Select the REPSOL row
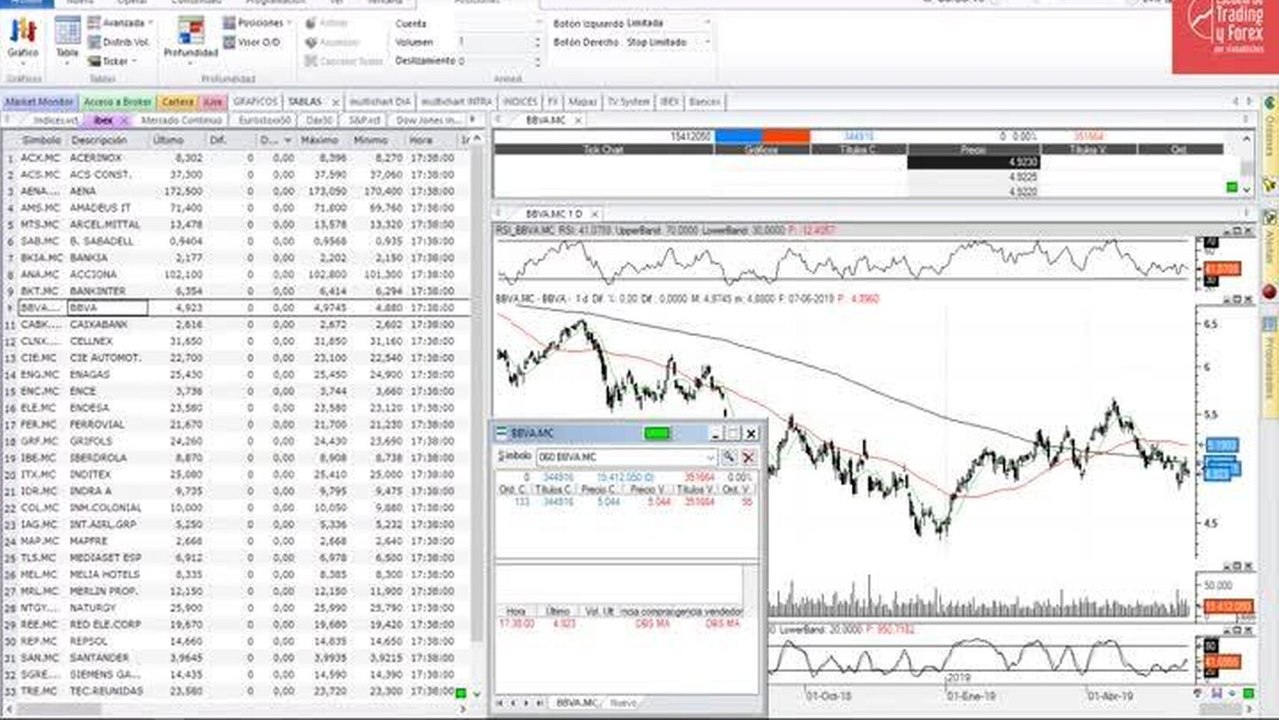This screenshot has width=1279, height=720. (235, 641)
